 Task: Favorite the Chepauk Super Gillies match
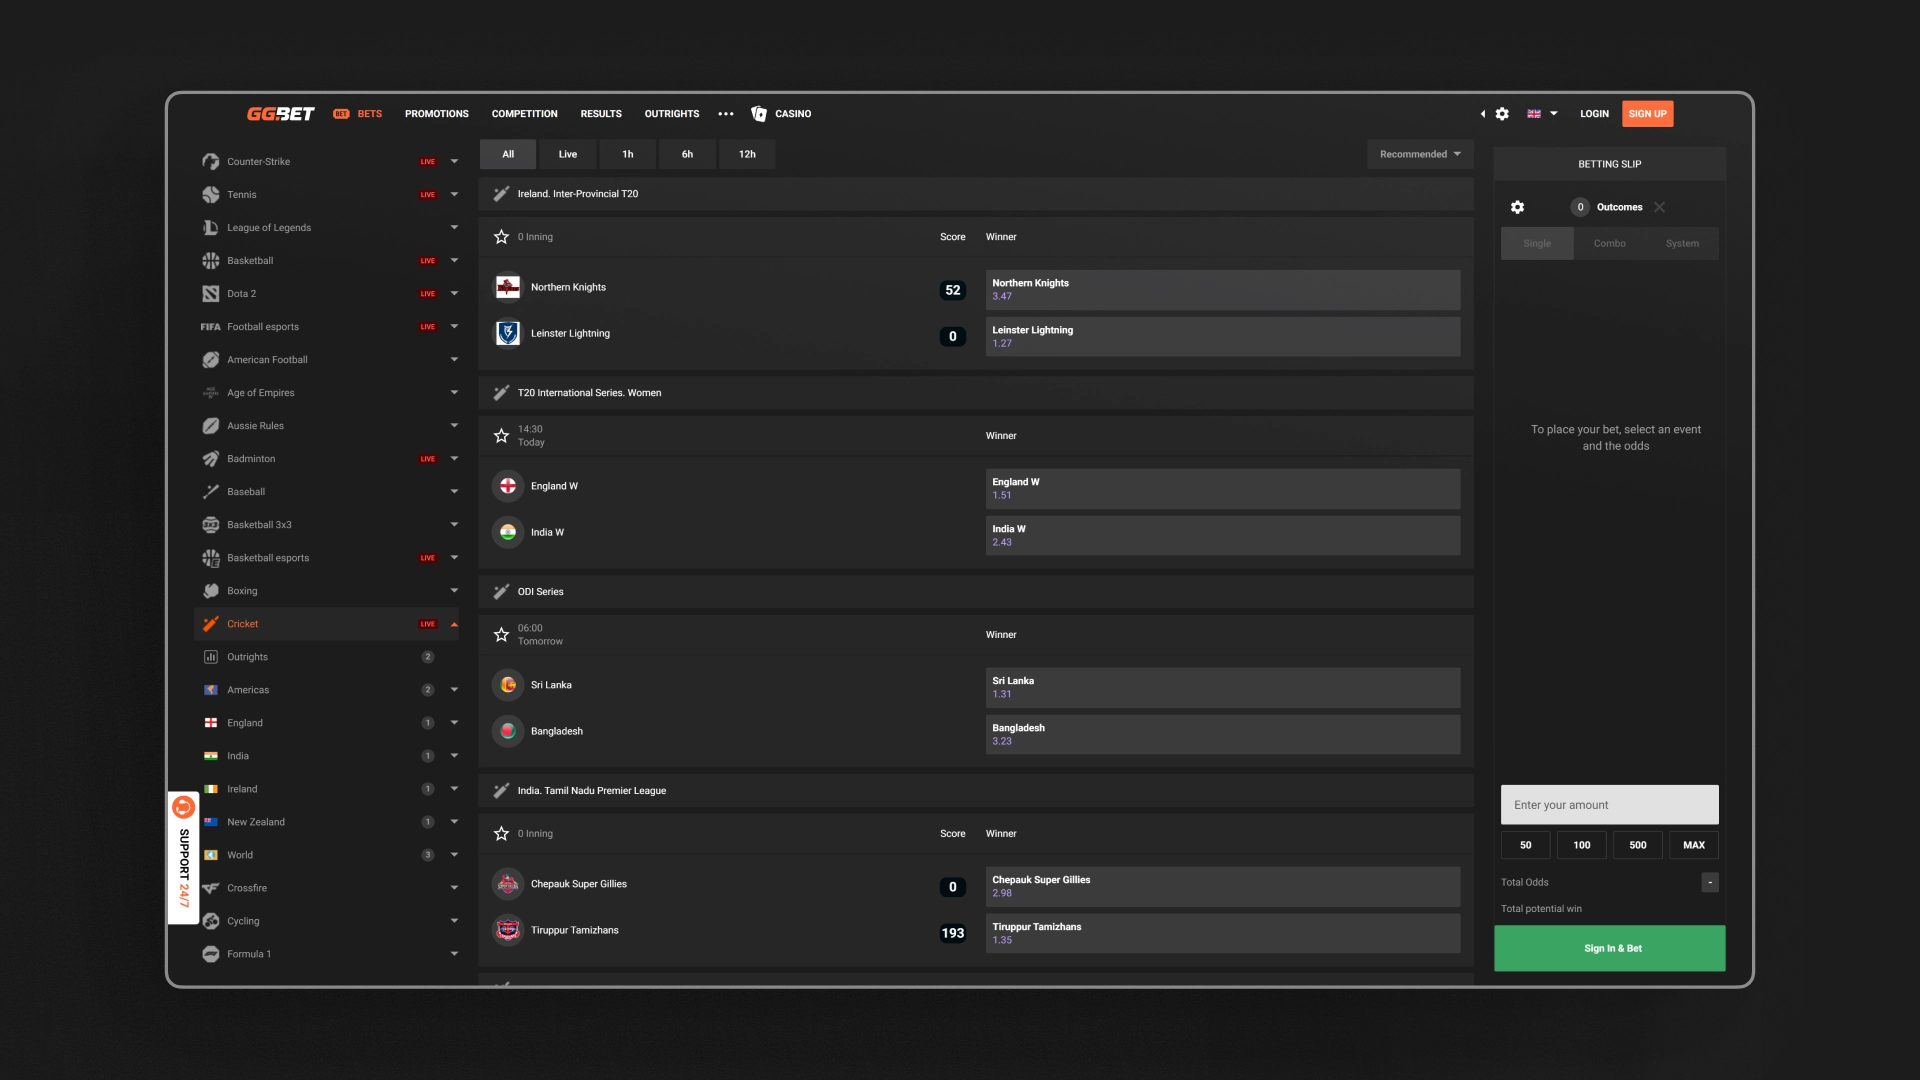click(501, 834)
